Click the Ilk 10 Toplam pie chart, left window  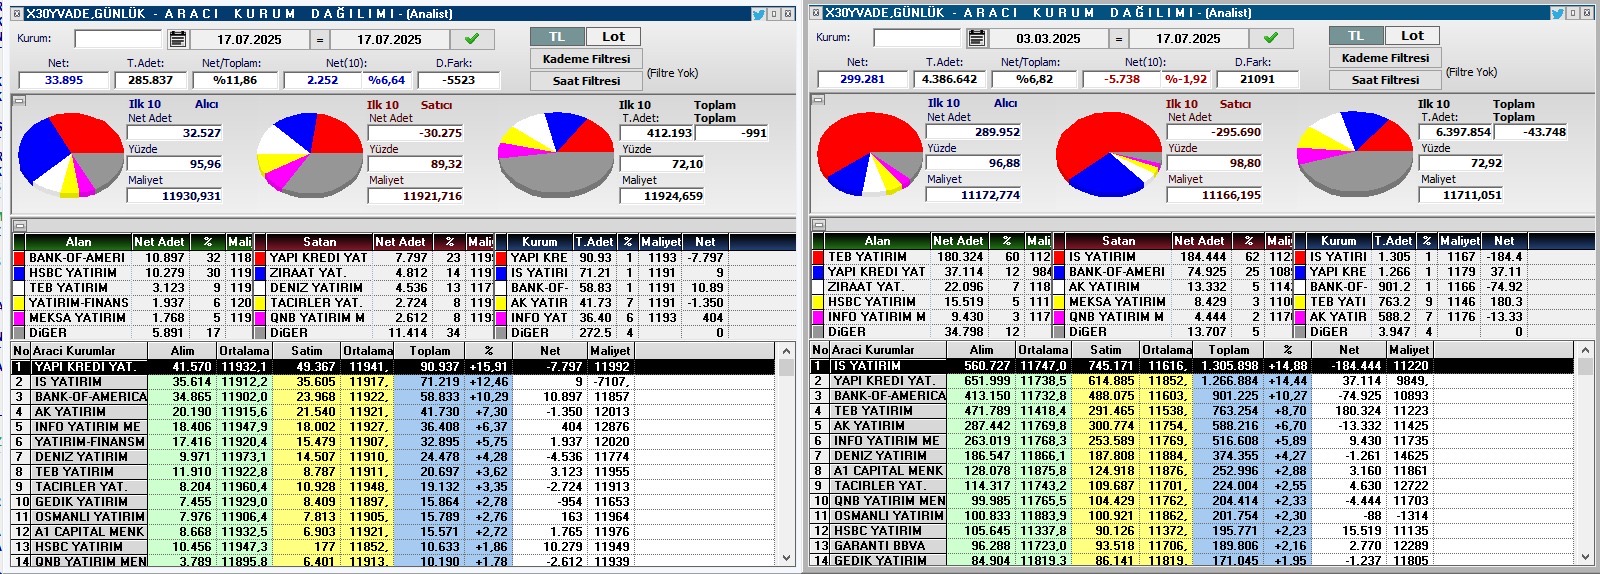[556, 155]
